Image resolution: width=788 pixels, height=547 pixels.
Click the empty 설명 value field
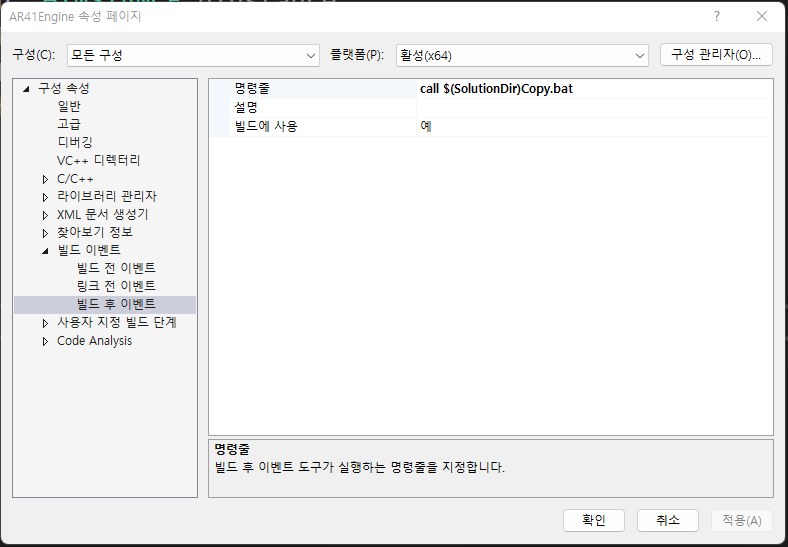(594, 108)
